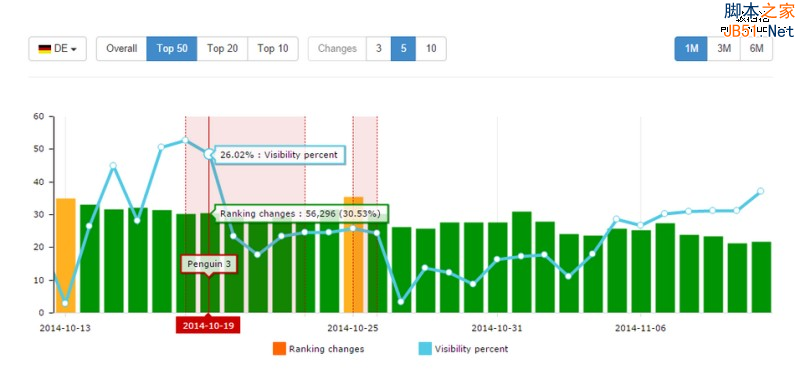Toggle Ranking changes orange legend swatch

[280, 349]
